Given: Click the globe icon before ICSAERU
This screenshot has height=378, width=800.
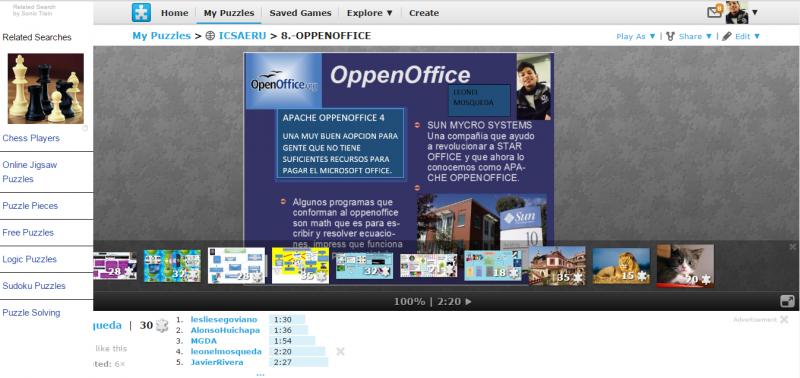Looking at the screenshot, I should (210, 36).
